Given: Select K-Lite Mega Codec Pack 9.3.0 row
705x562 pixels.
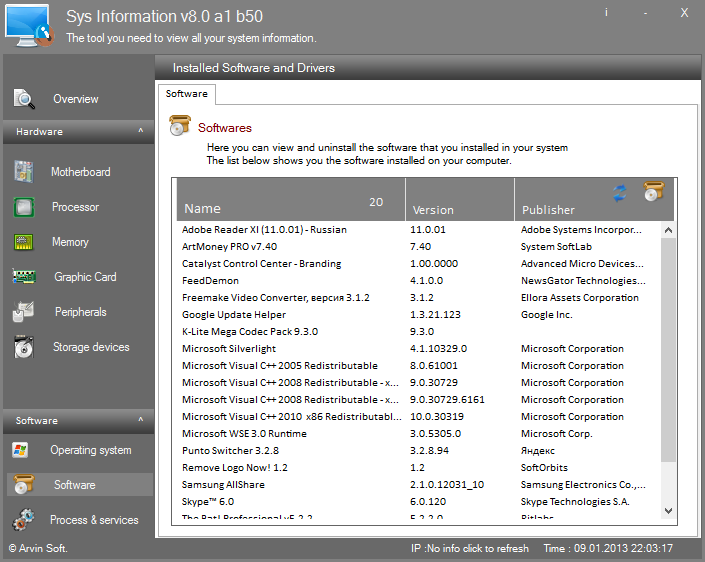Looking at the screenshot, I should coord(420,332).
